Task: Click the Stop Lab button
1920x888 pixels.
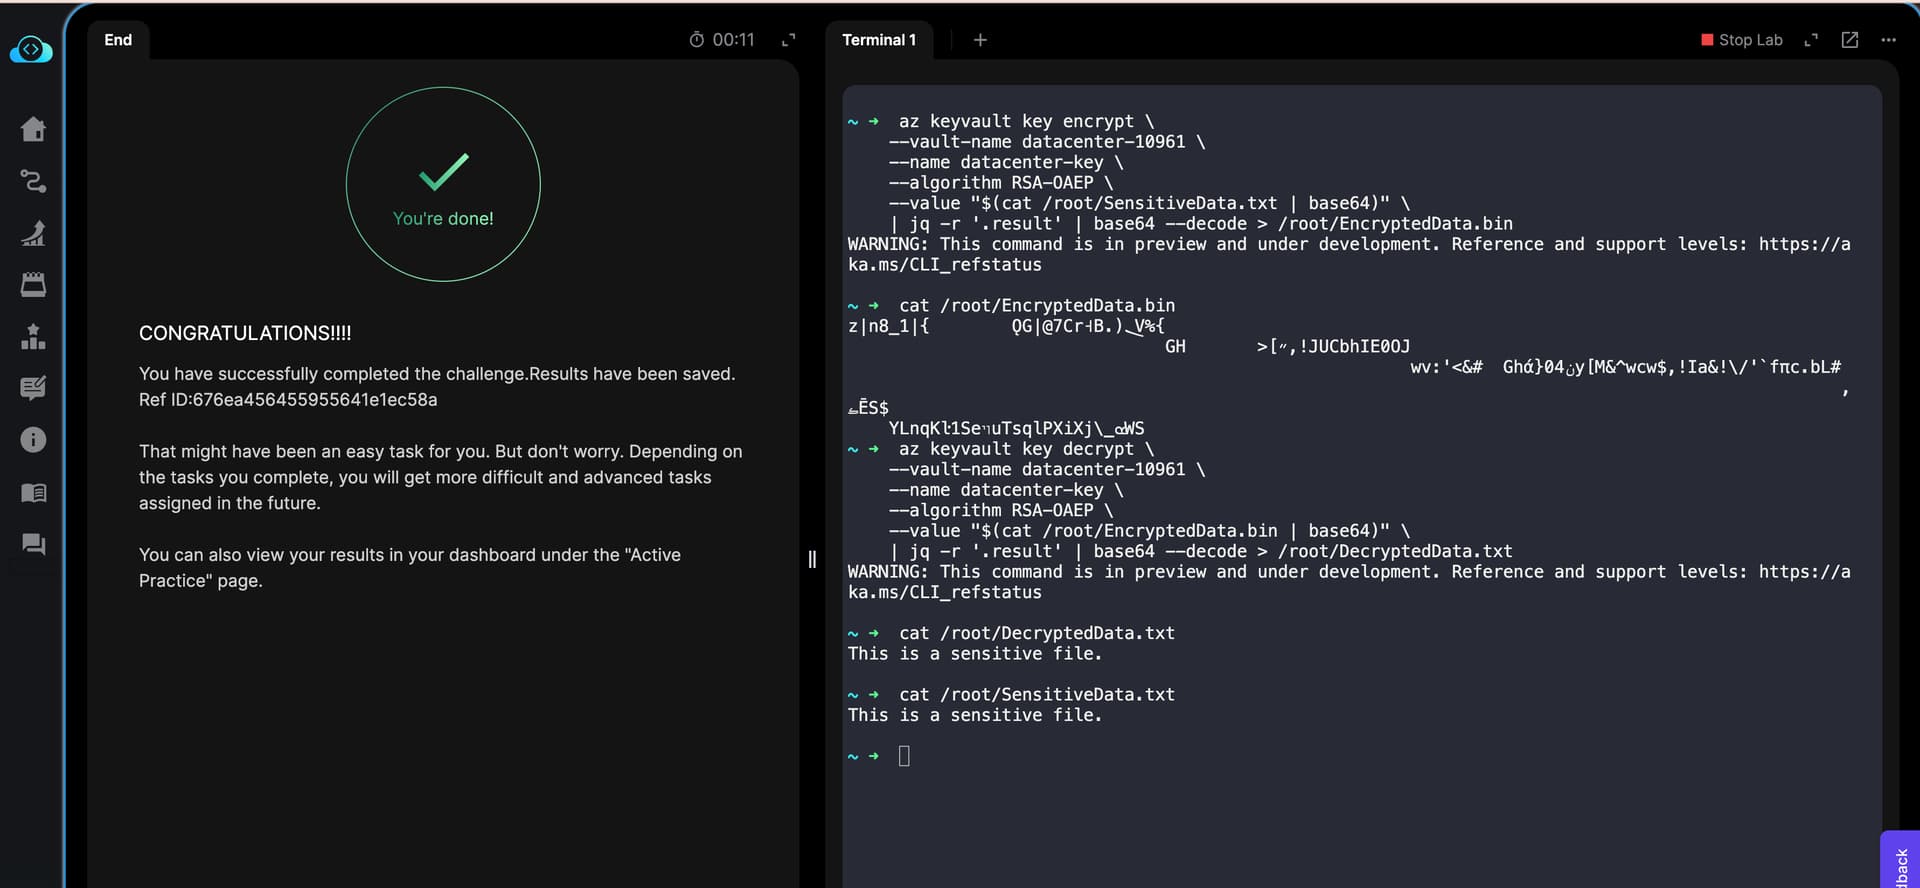Action: pyautogui.click(x=1741, y=40)
